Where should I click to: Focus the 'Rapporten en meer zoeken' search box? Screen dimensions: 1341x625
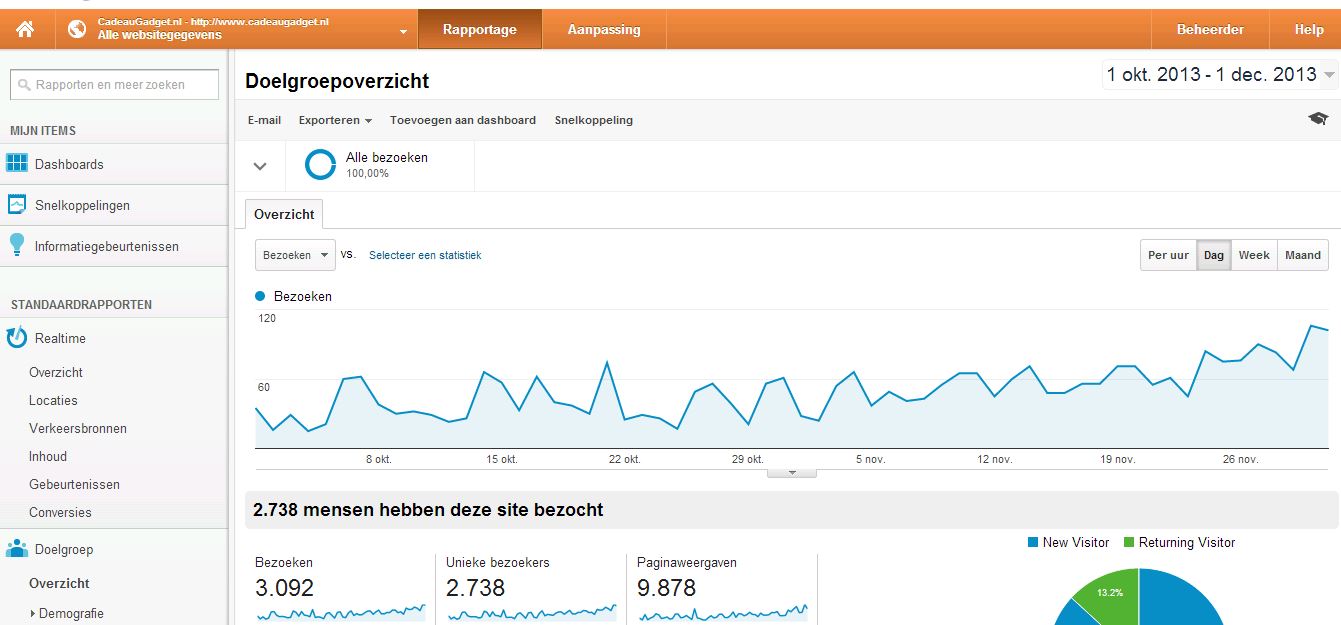pyautogui.click(x=114, y=85)
